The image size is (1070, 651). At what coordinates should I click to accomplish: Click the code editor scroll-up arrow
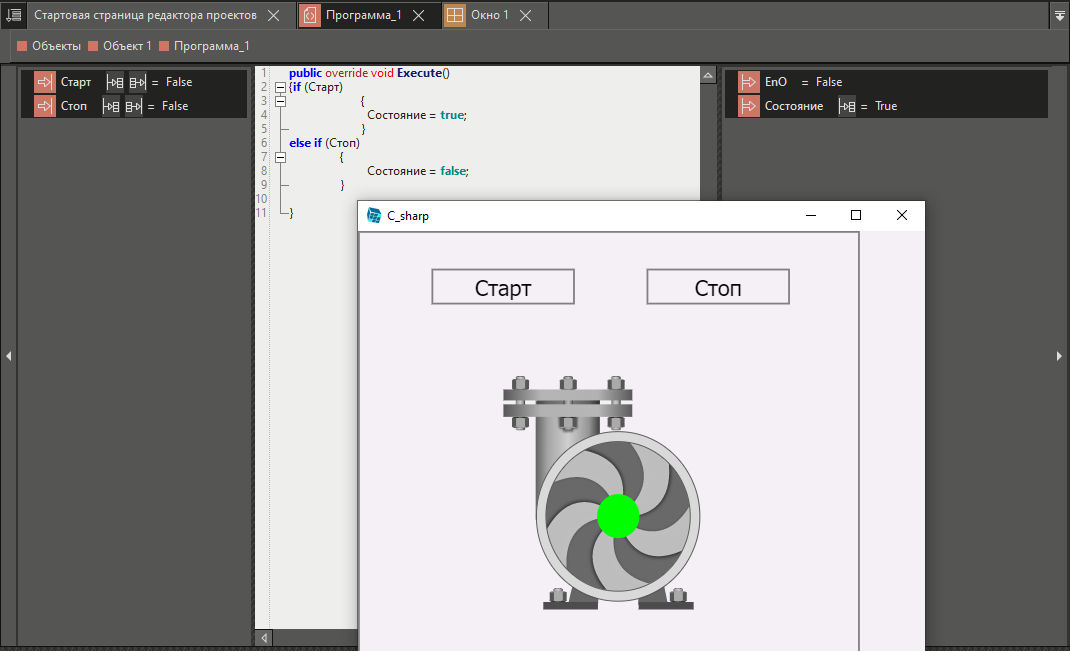(707, 77)
